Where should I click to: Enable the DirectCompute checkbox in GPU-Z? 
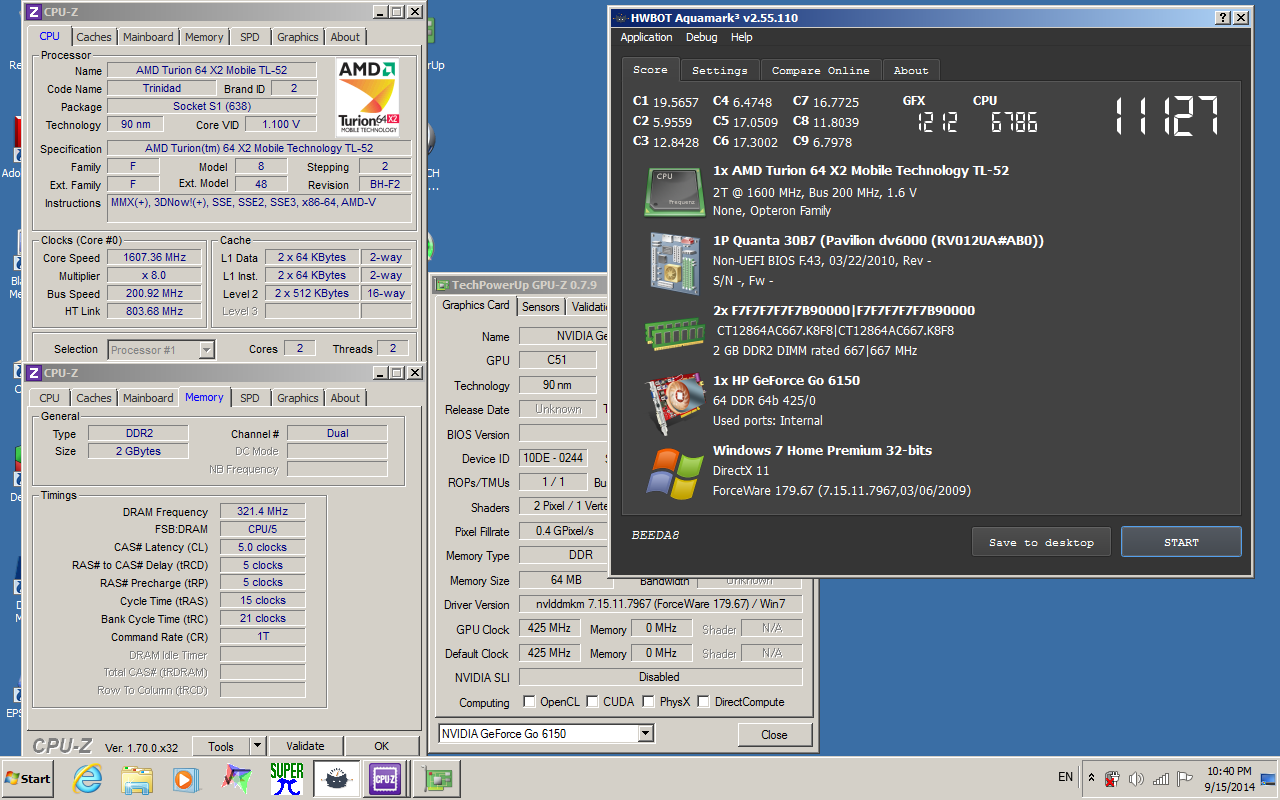[x=703, y=702]
